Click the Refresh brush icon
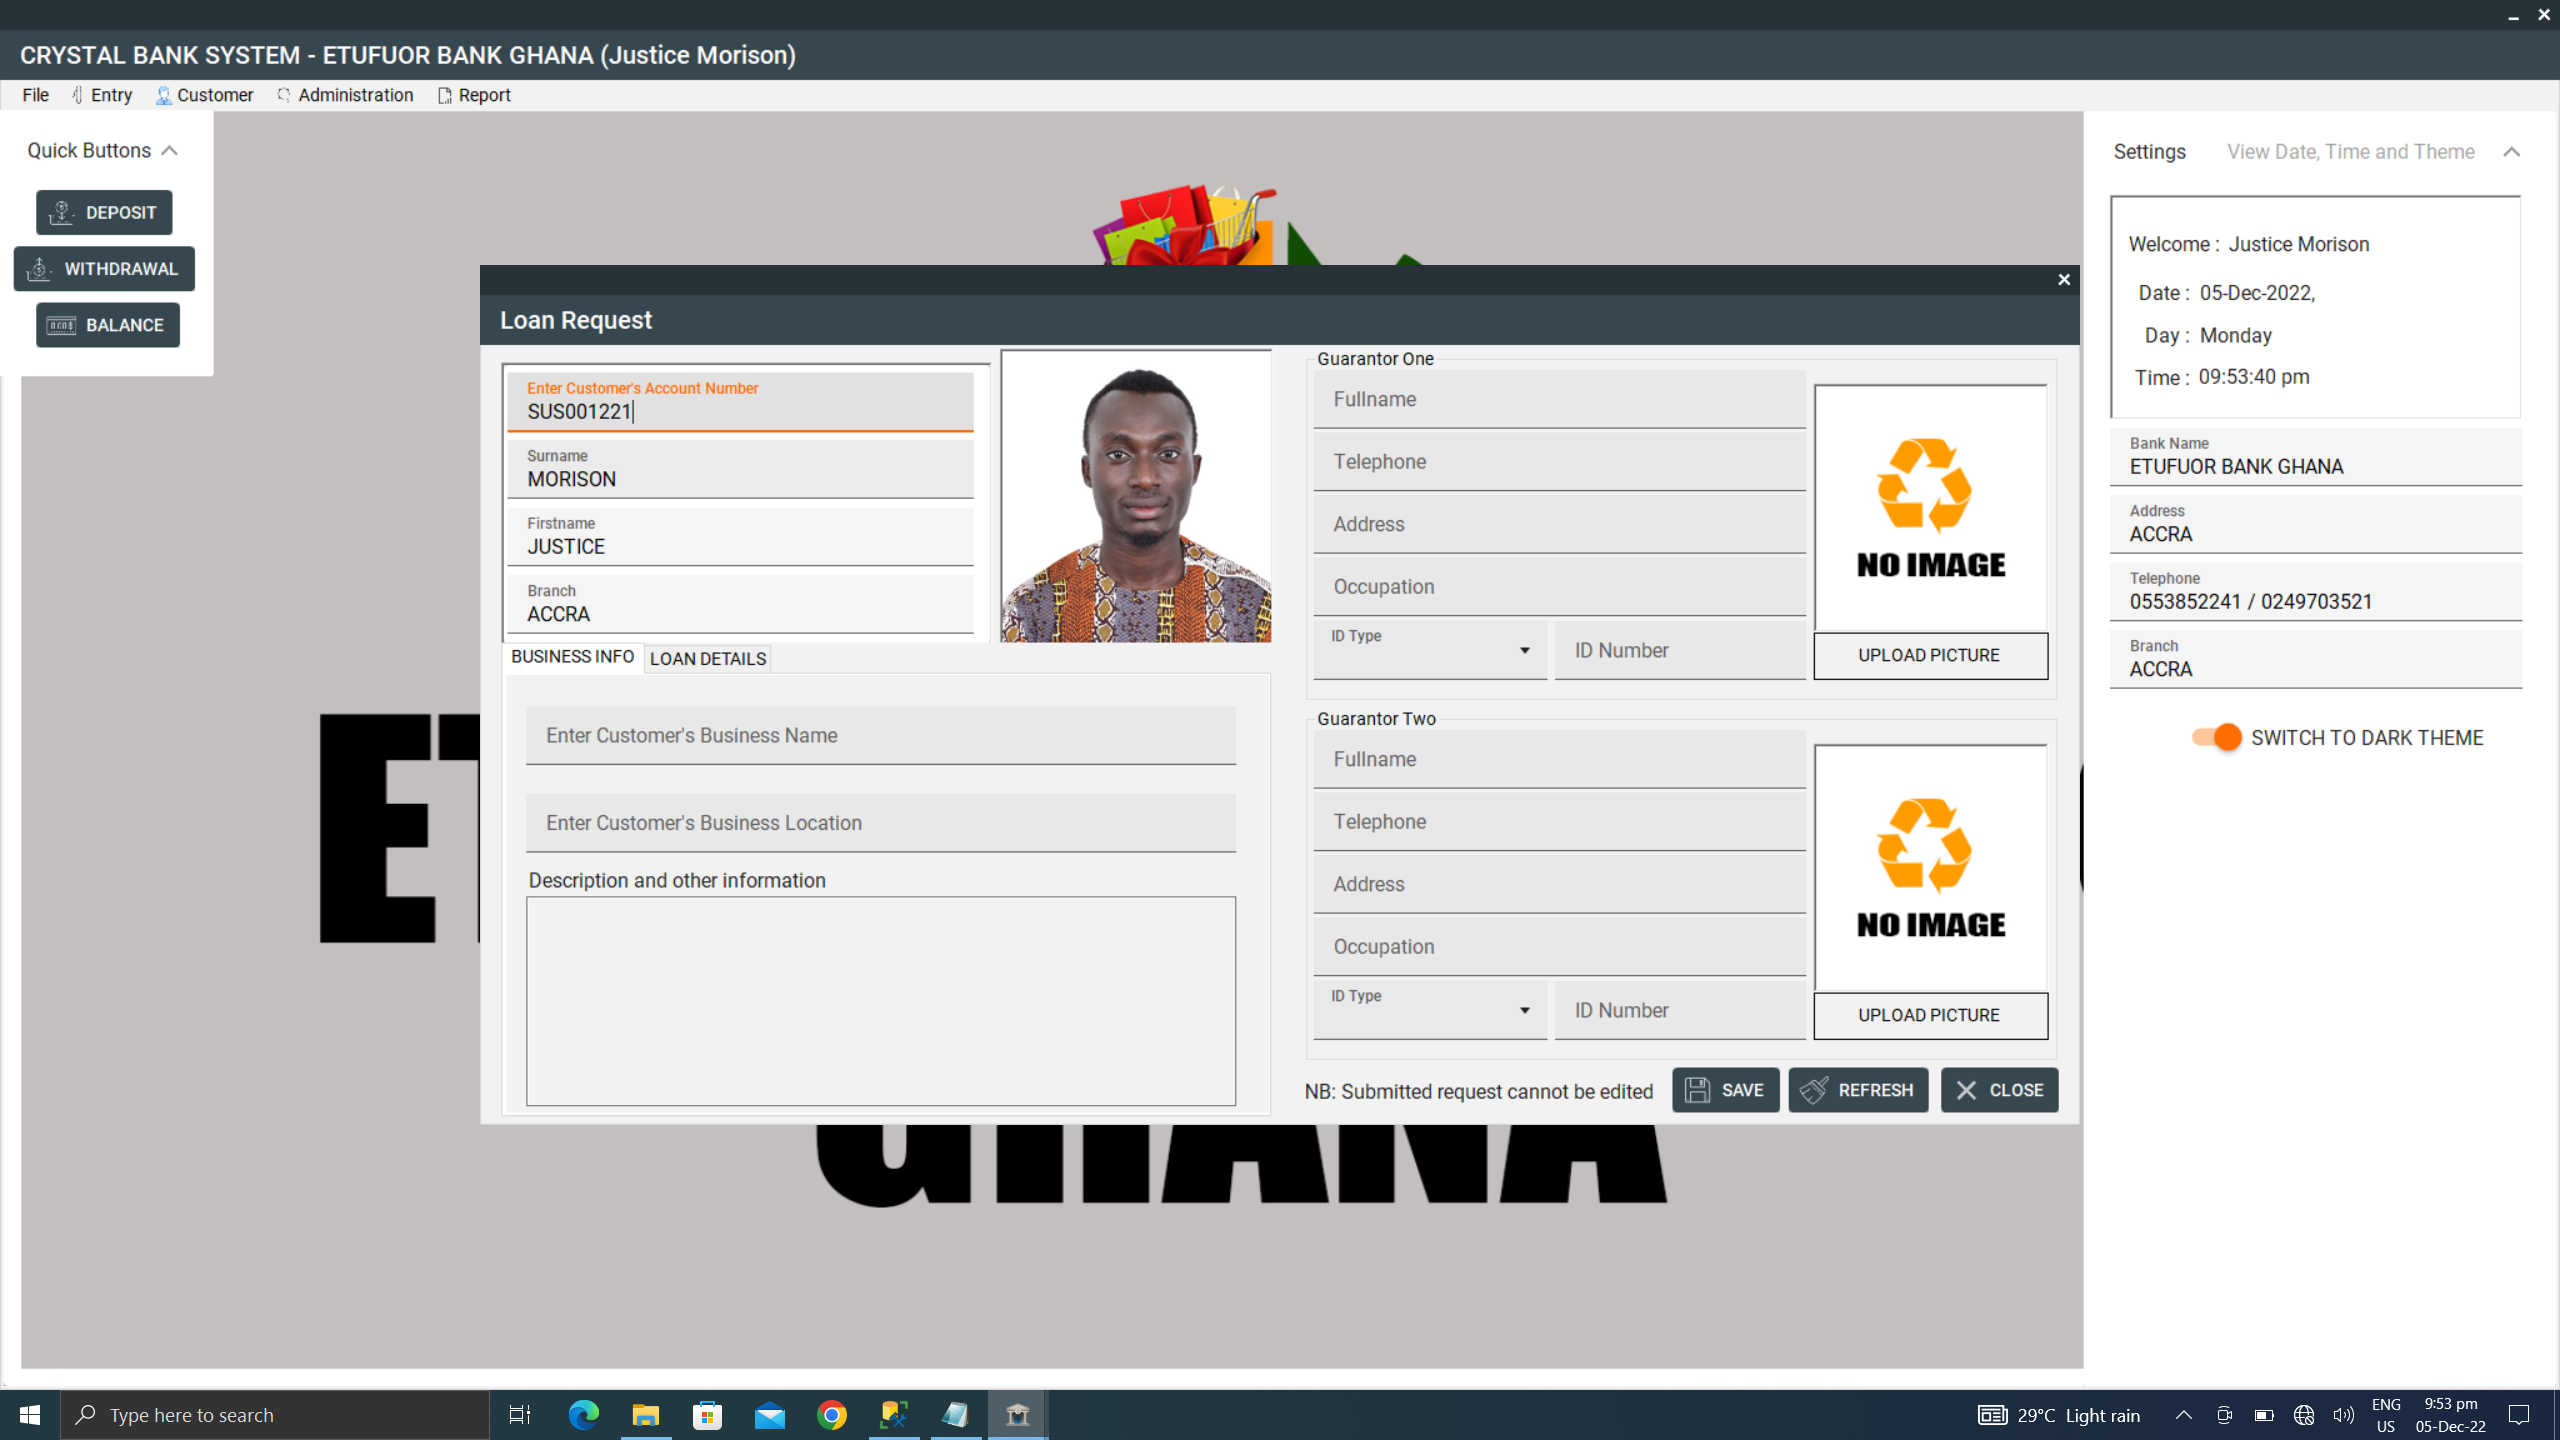The width and height of the screenshot is (2560, 1440). pos(1814,1090)
